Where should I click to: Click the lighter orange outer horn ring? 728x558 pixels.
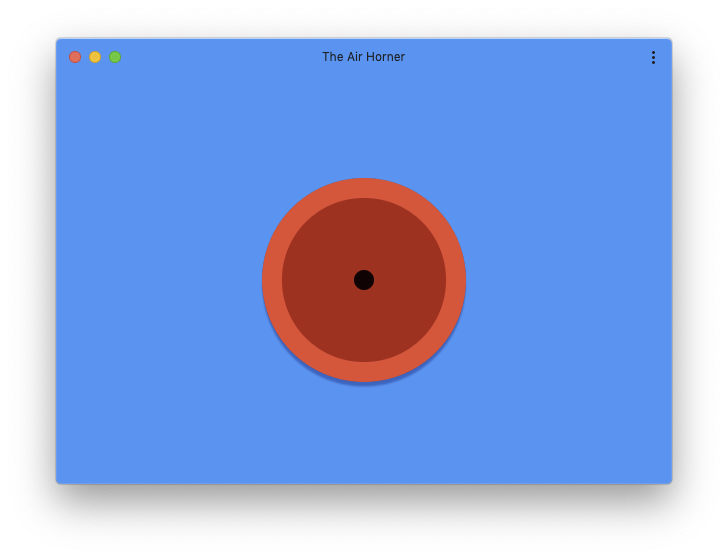click(364, 188)
